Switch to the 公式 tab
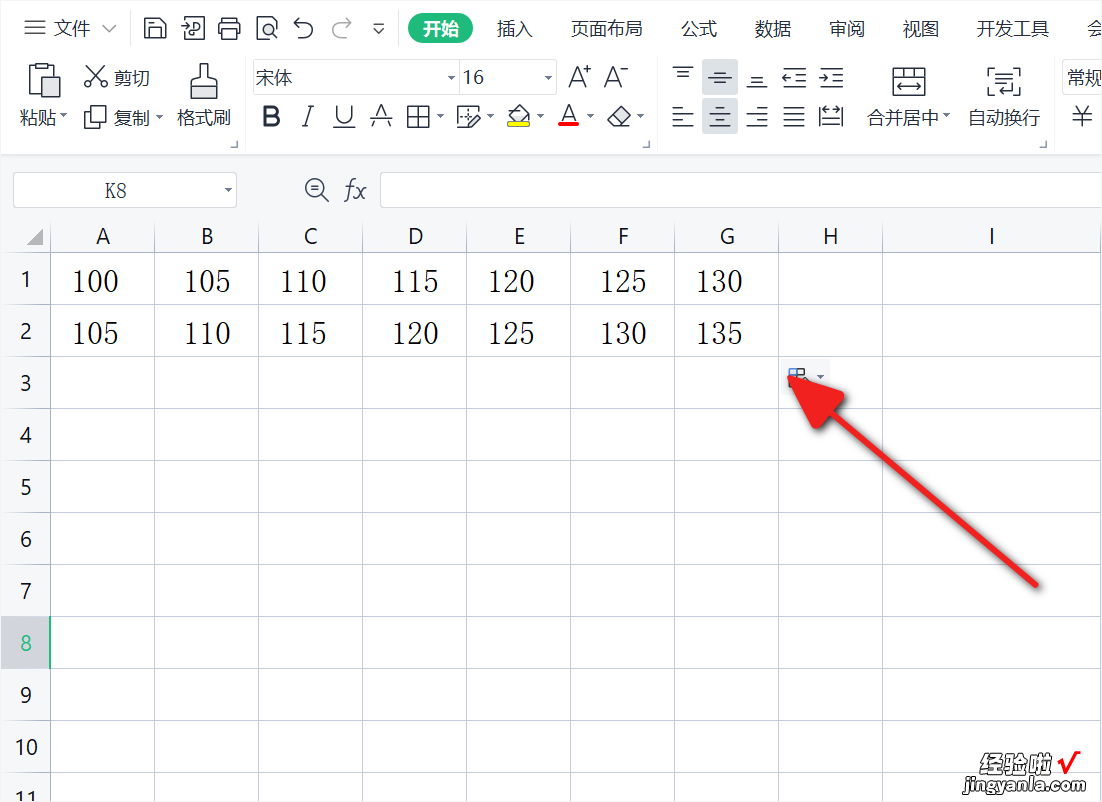 coord(699,29)
